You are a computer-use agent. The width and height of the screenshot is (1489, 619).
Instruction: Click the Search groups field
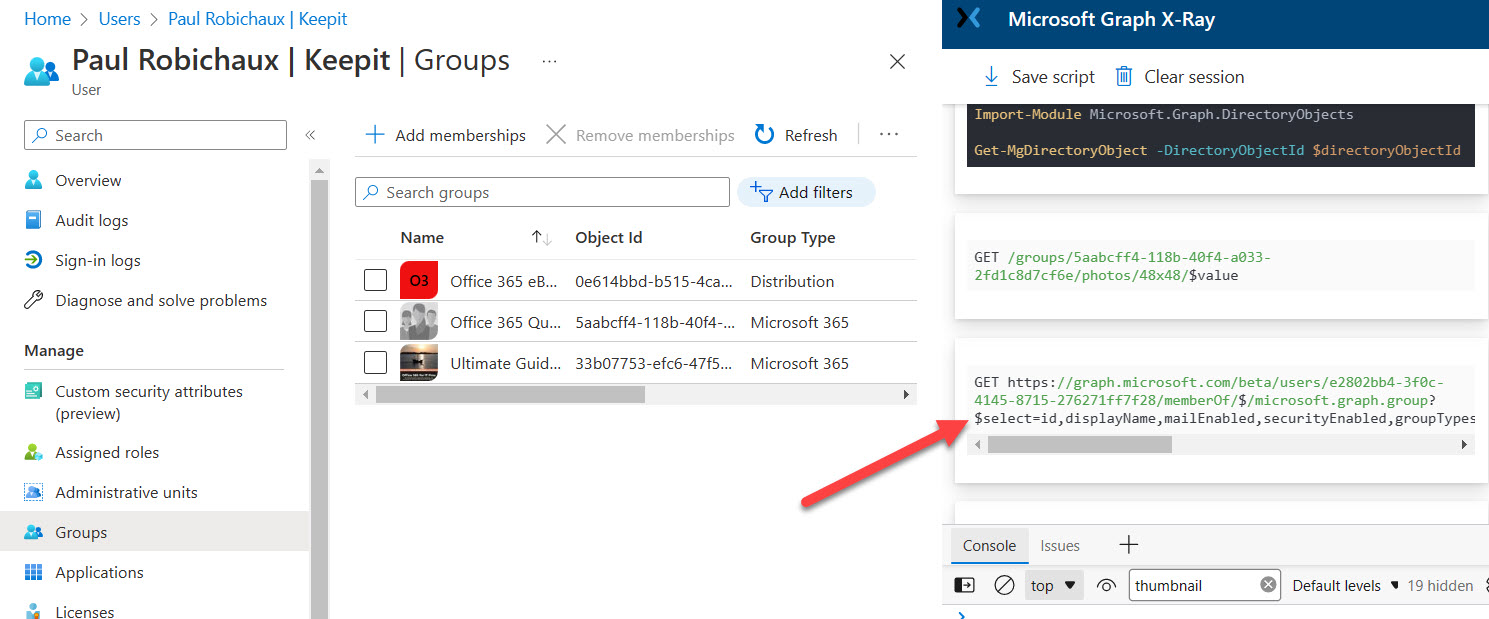(x=542, y=192)
